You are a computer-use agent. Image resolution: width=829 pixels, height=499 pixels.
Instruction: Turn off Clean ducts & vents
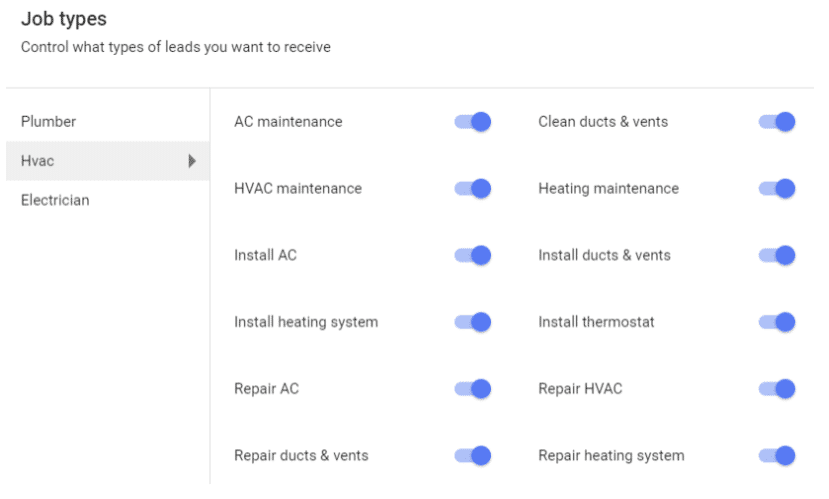[776, 122]
